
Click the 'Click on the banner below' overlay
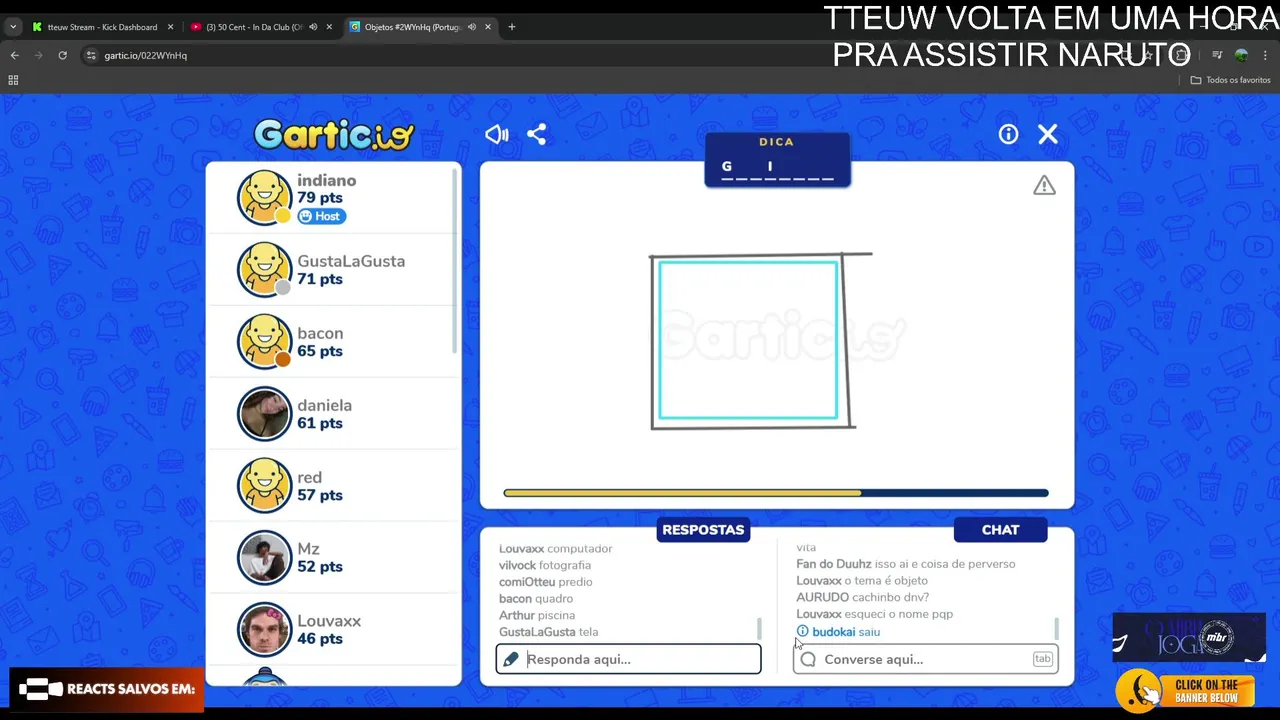click(x=1186, y=690)
